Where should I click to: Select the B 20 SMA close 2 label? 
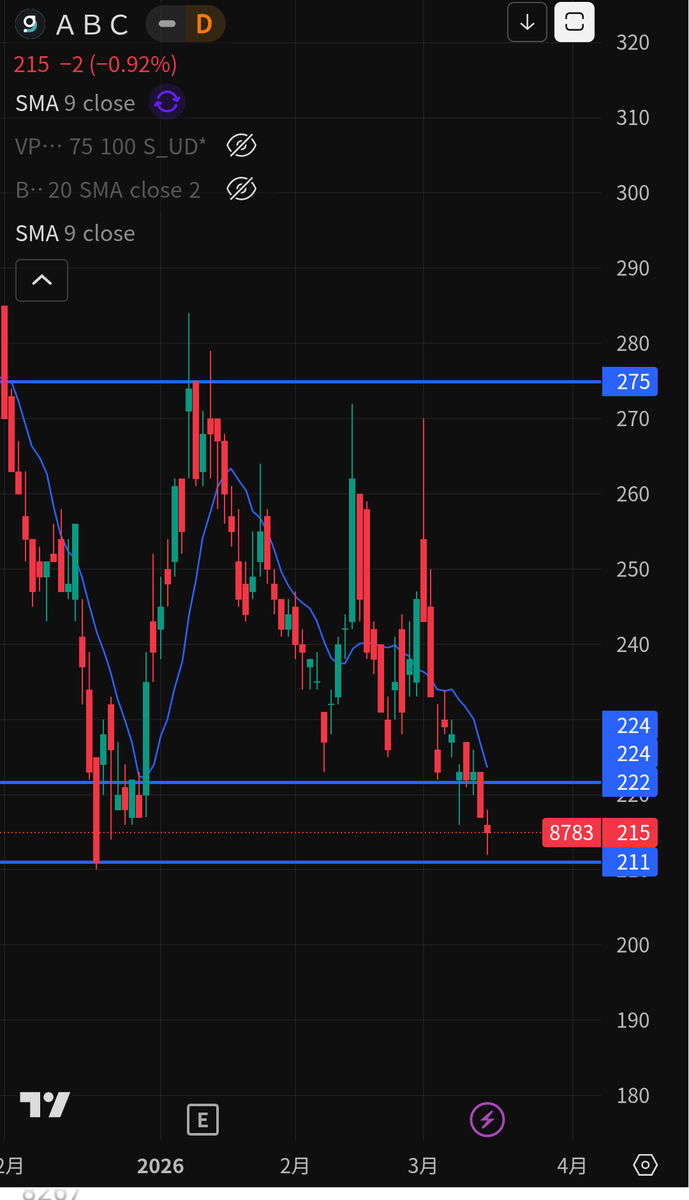tap(108, 189)
